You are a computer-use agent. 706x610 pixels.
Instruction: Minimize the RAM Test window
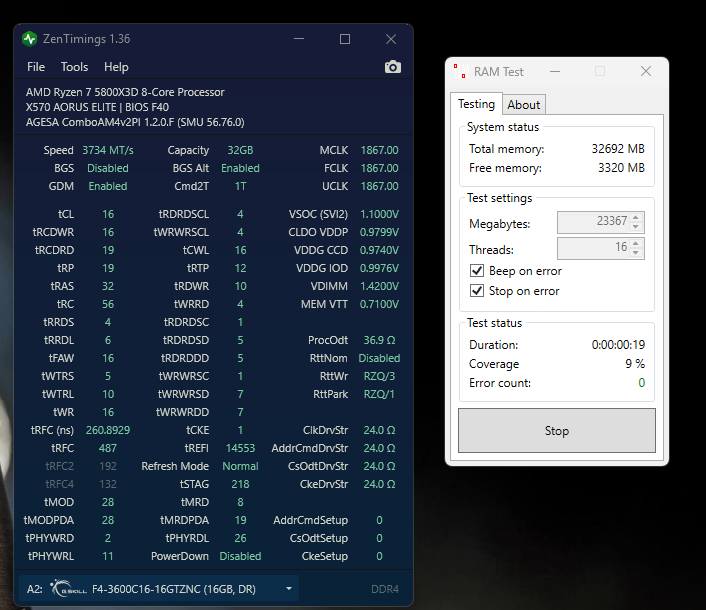[555, 72]
